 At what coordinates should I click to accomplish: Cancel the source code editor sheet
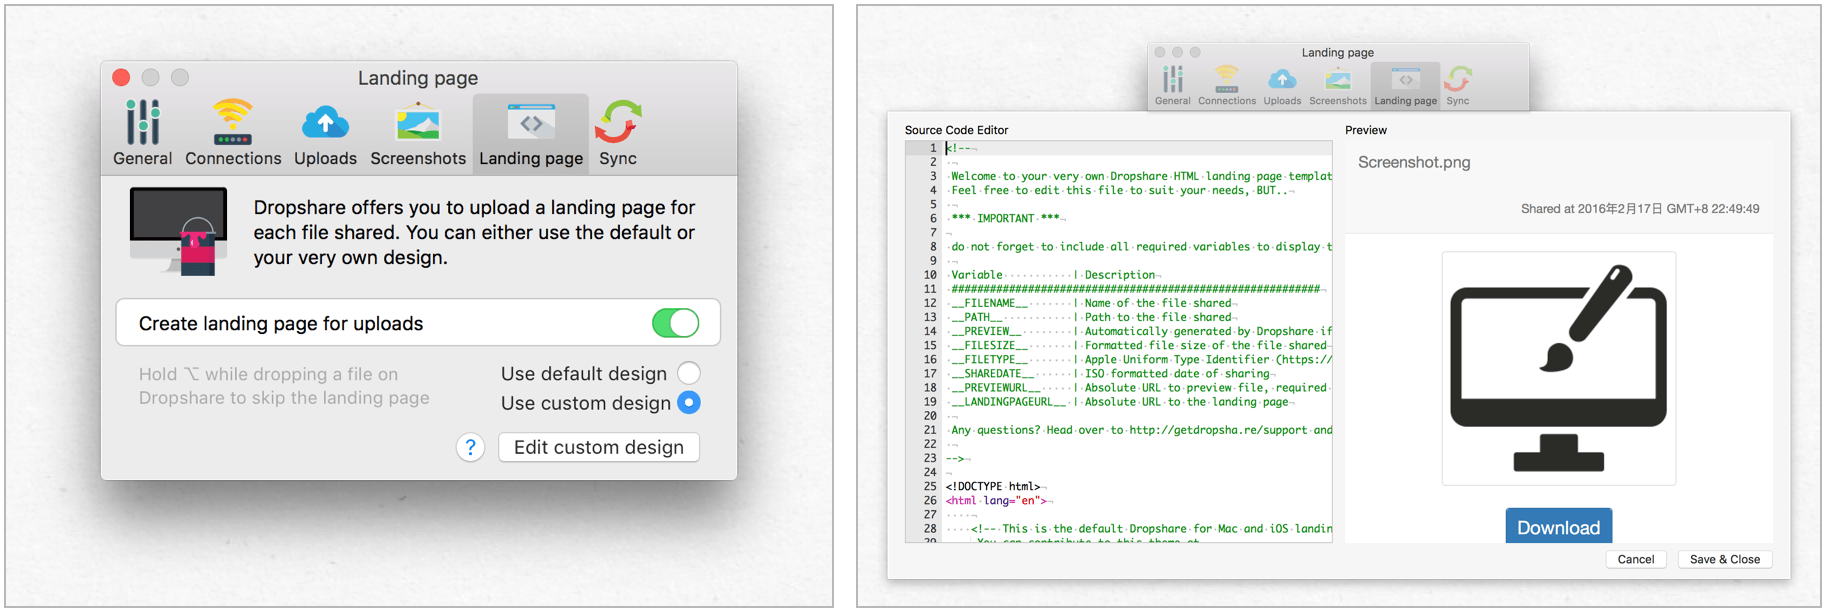click(1636, 559)
